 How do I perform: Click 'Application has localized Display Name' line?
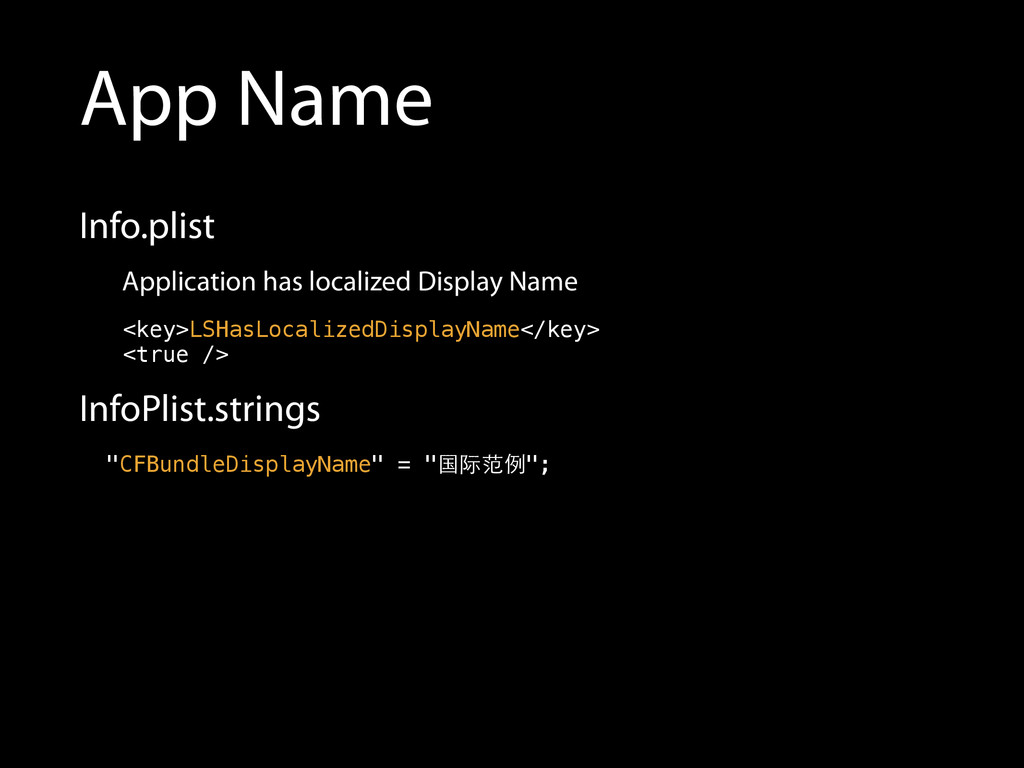[x=350, y=282]
